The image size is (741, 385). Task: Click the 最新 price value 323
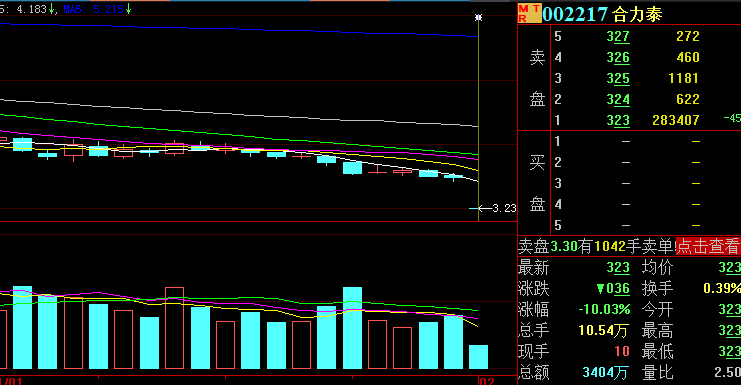coord(618,268)
